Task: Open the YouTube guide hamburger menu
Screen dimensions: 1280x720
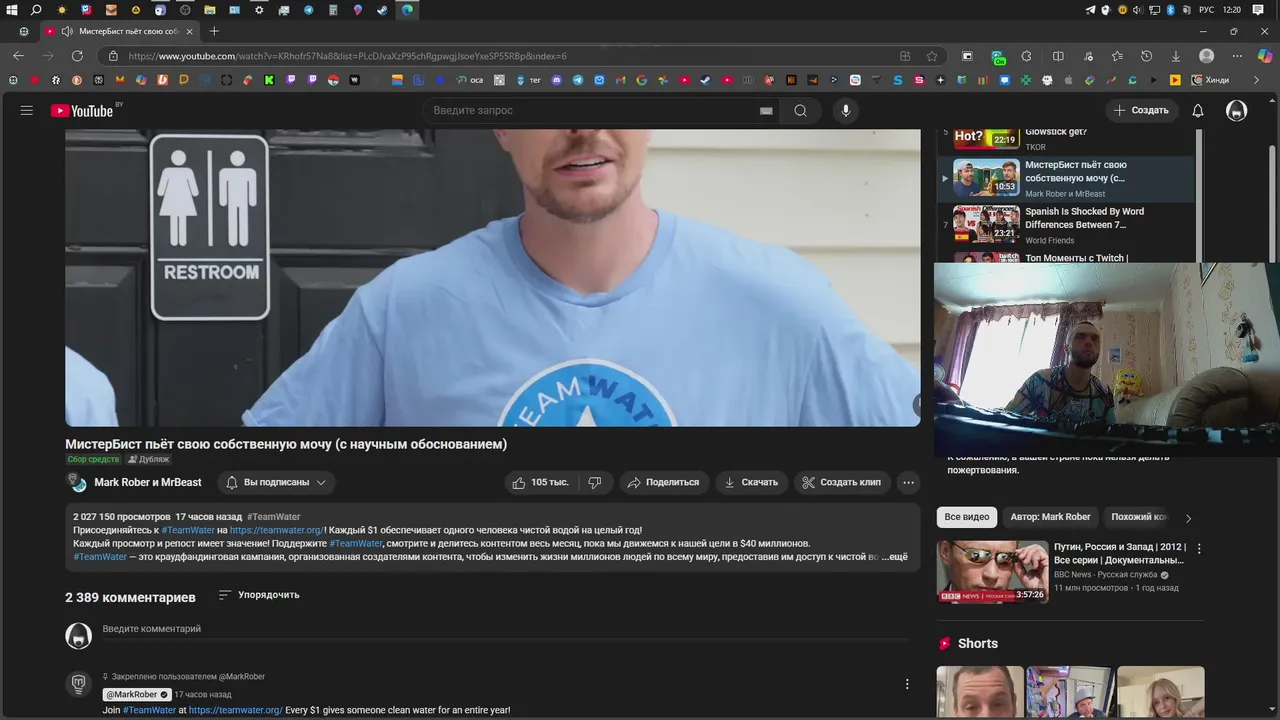Action: tap(27, 110)
